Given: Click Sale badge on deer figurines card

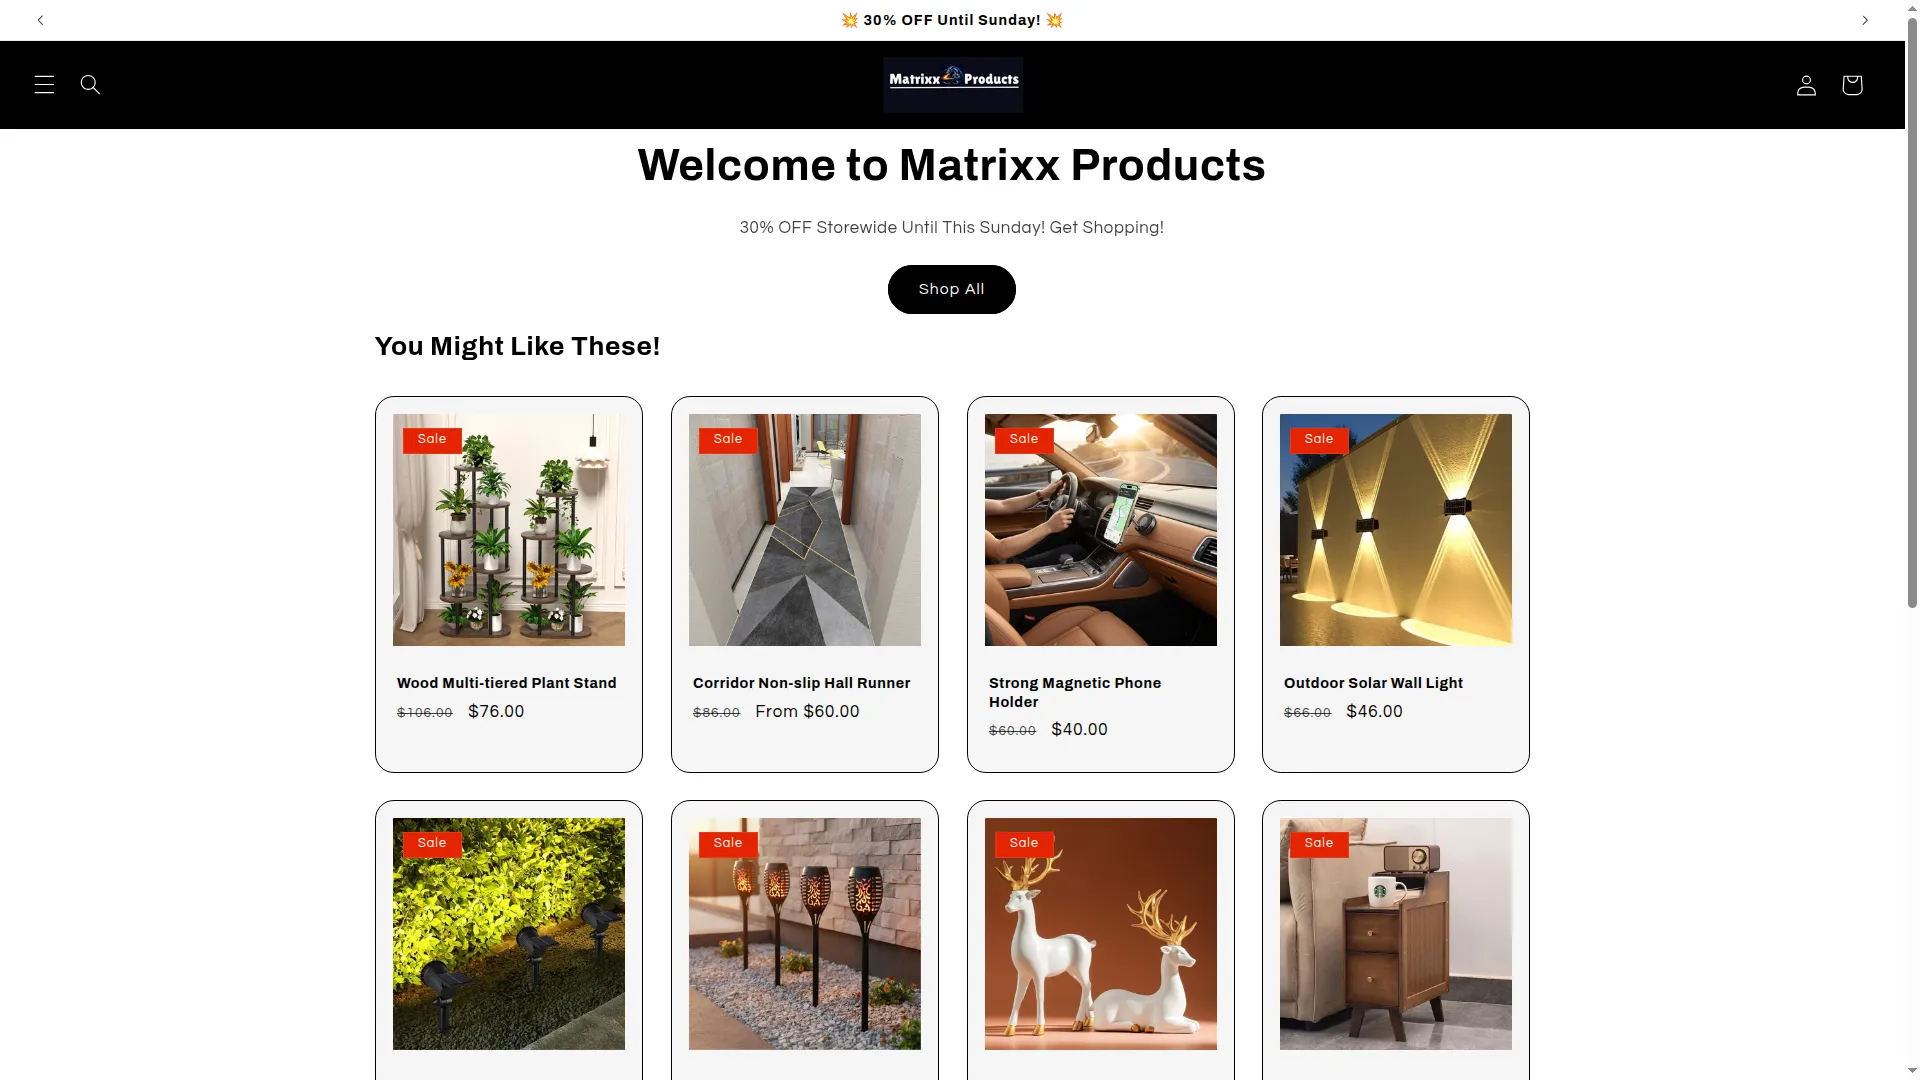Looking at the screenshot, I should click(x=1024, y=844).
